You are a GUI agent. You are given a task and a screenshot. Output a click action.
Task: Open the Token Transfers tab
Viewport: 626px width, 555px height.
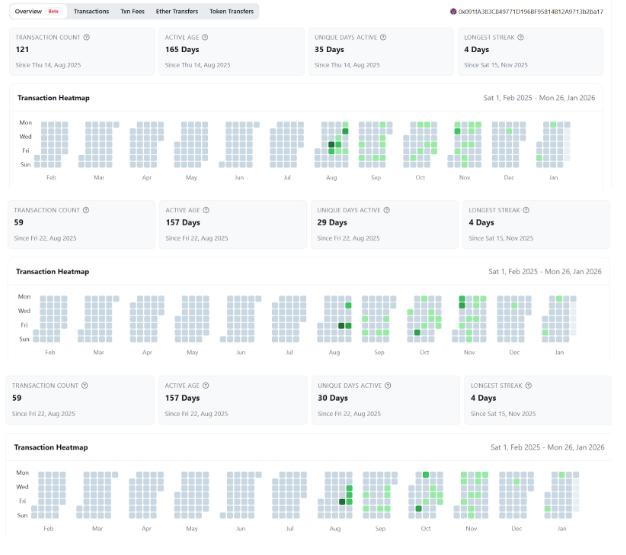[231, 11]
